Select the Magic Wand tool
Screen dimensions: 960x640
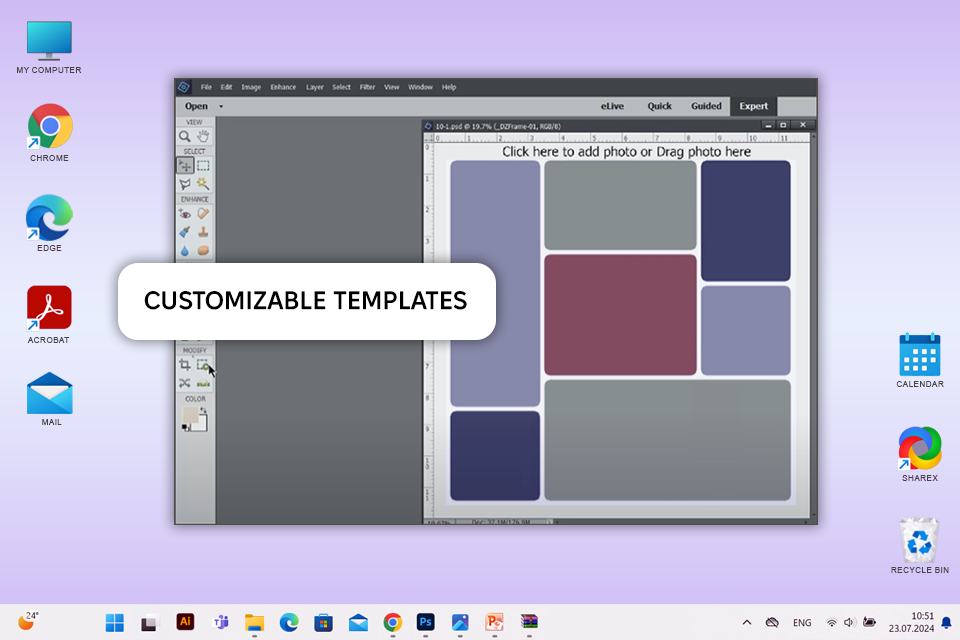tap(203, 184)
